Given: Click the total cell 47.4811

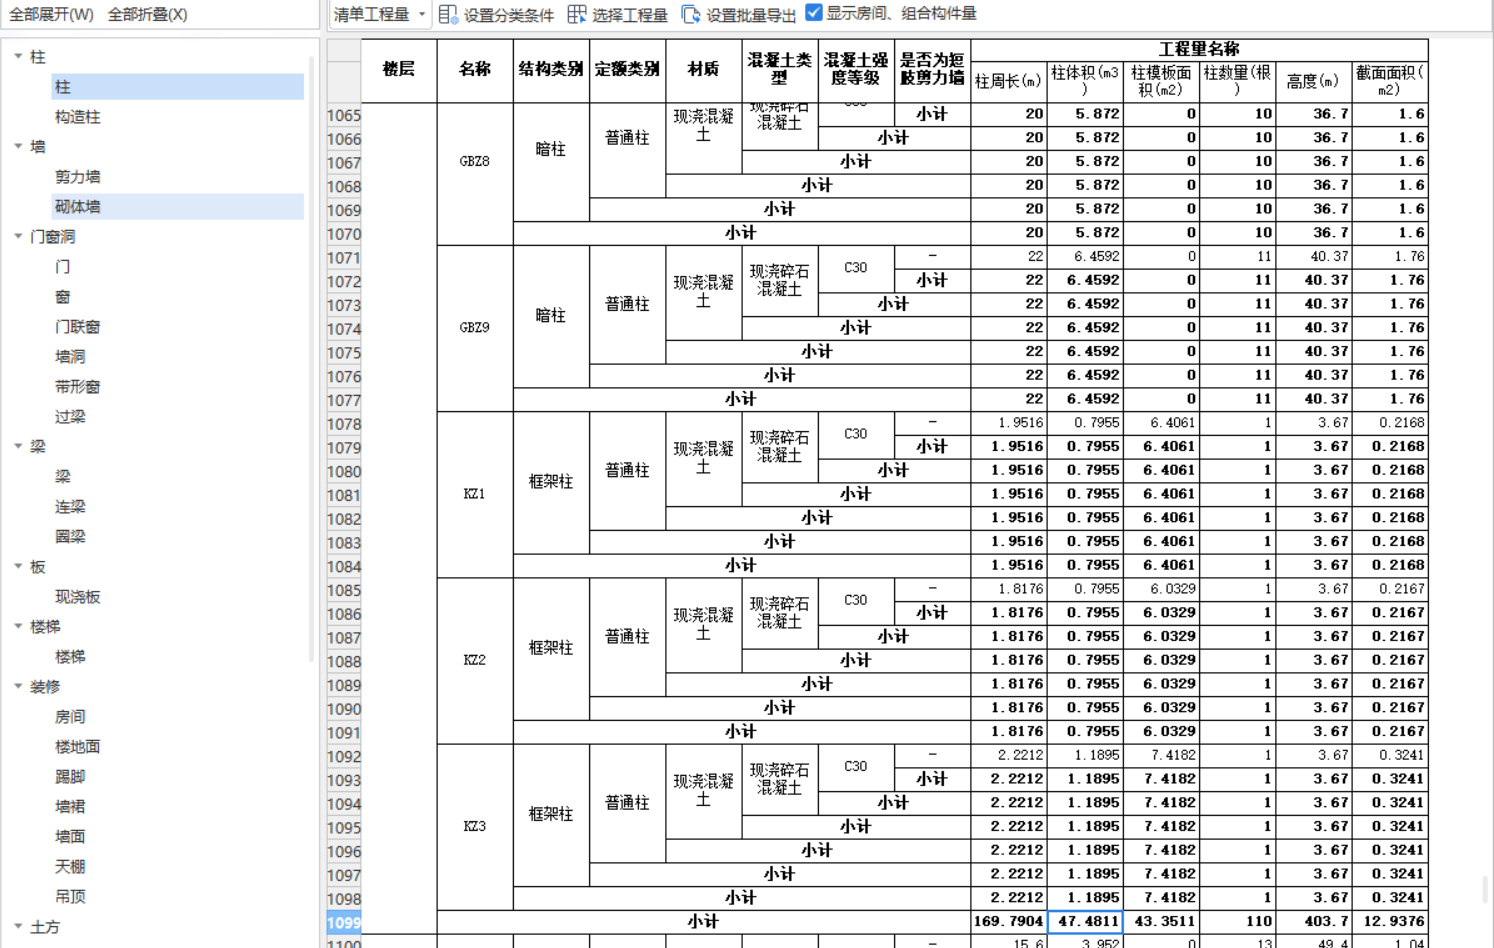Looking at the screenshot, I should 1085,921.
